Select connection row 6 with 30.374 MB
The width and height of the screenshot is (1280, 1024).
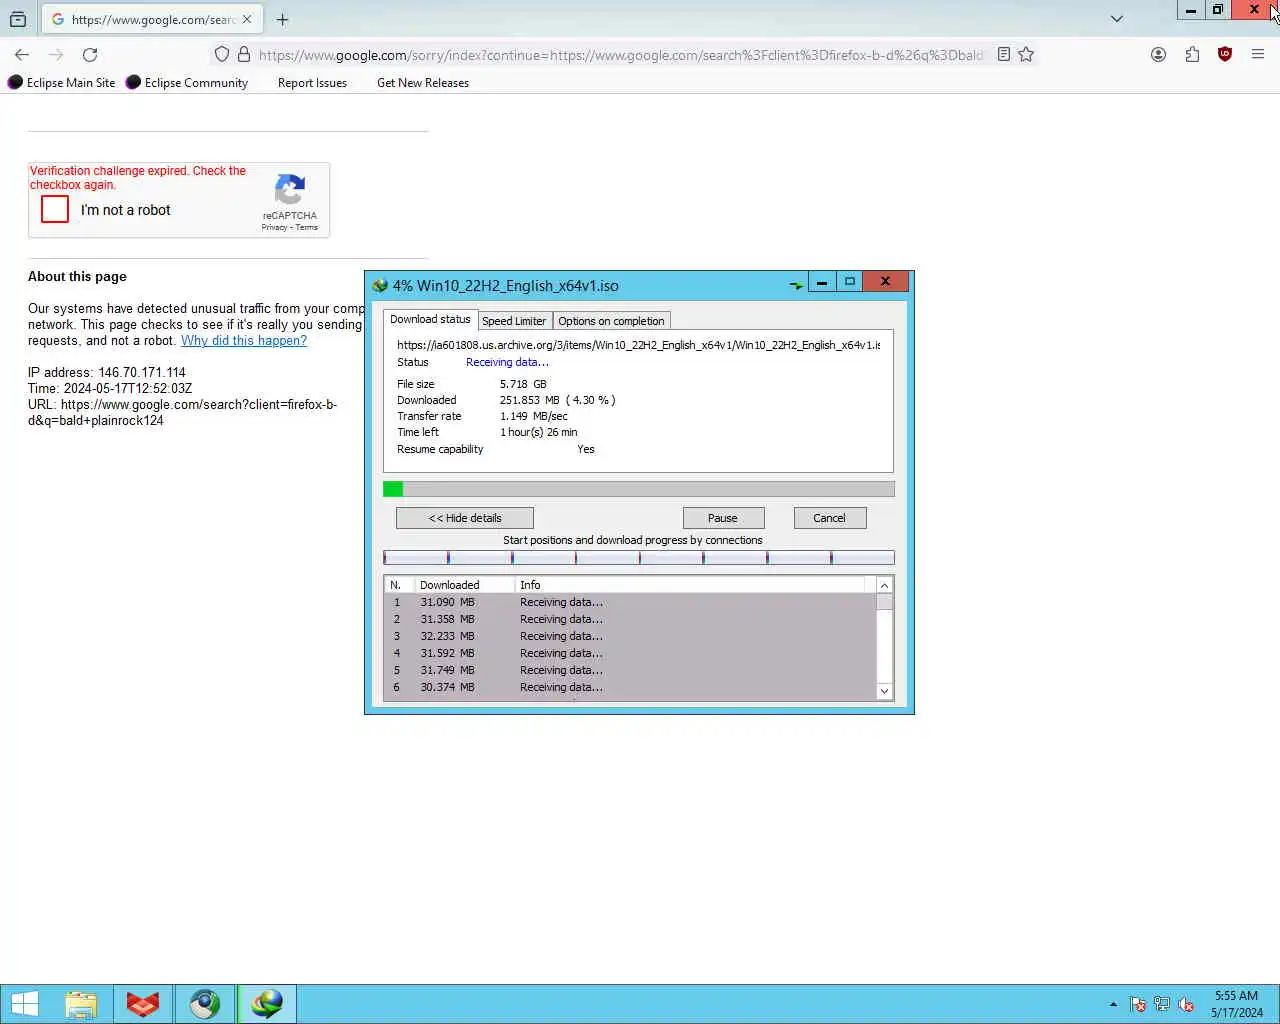(630, 687)
